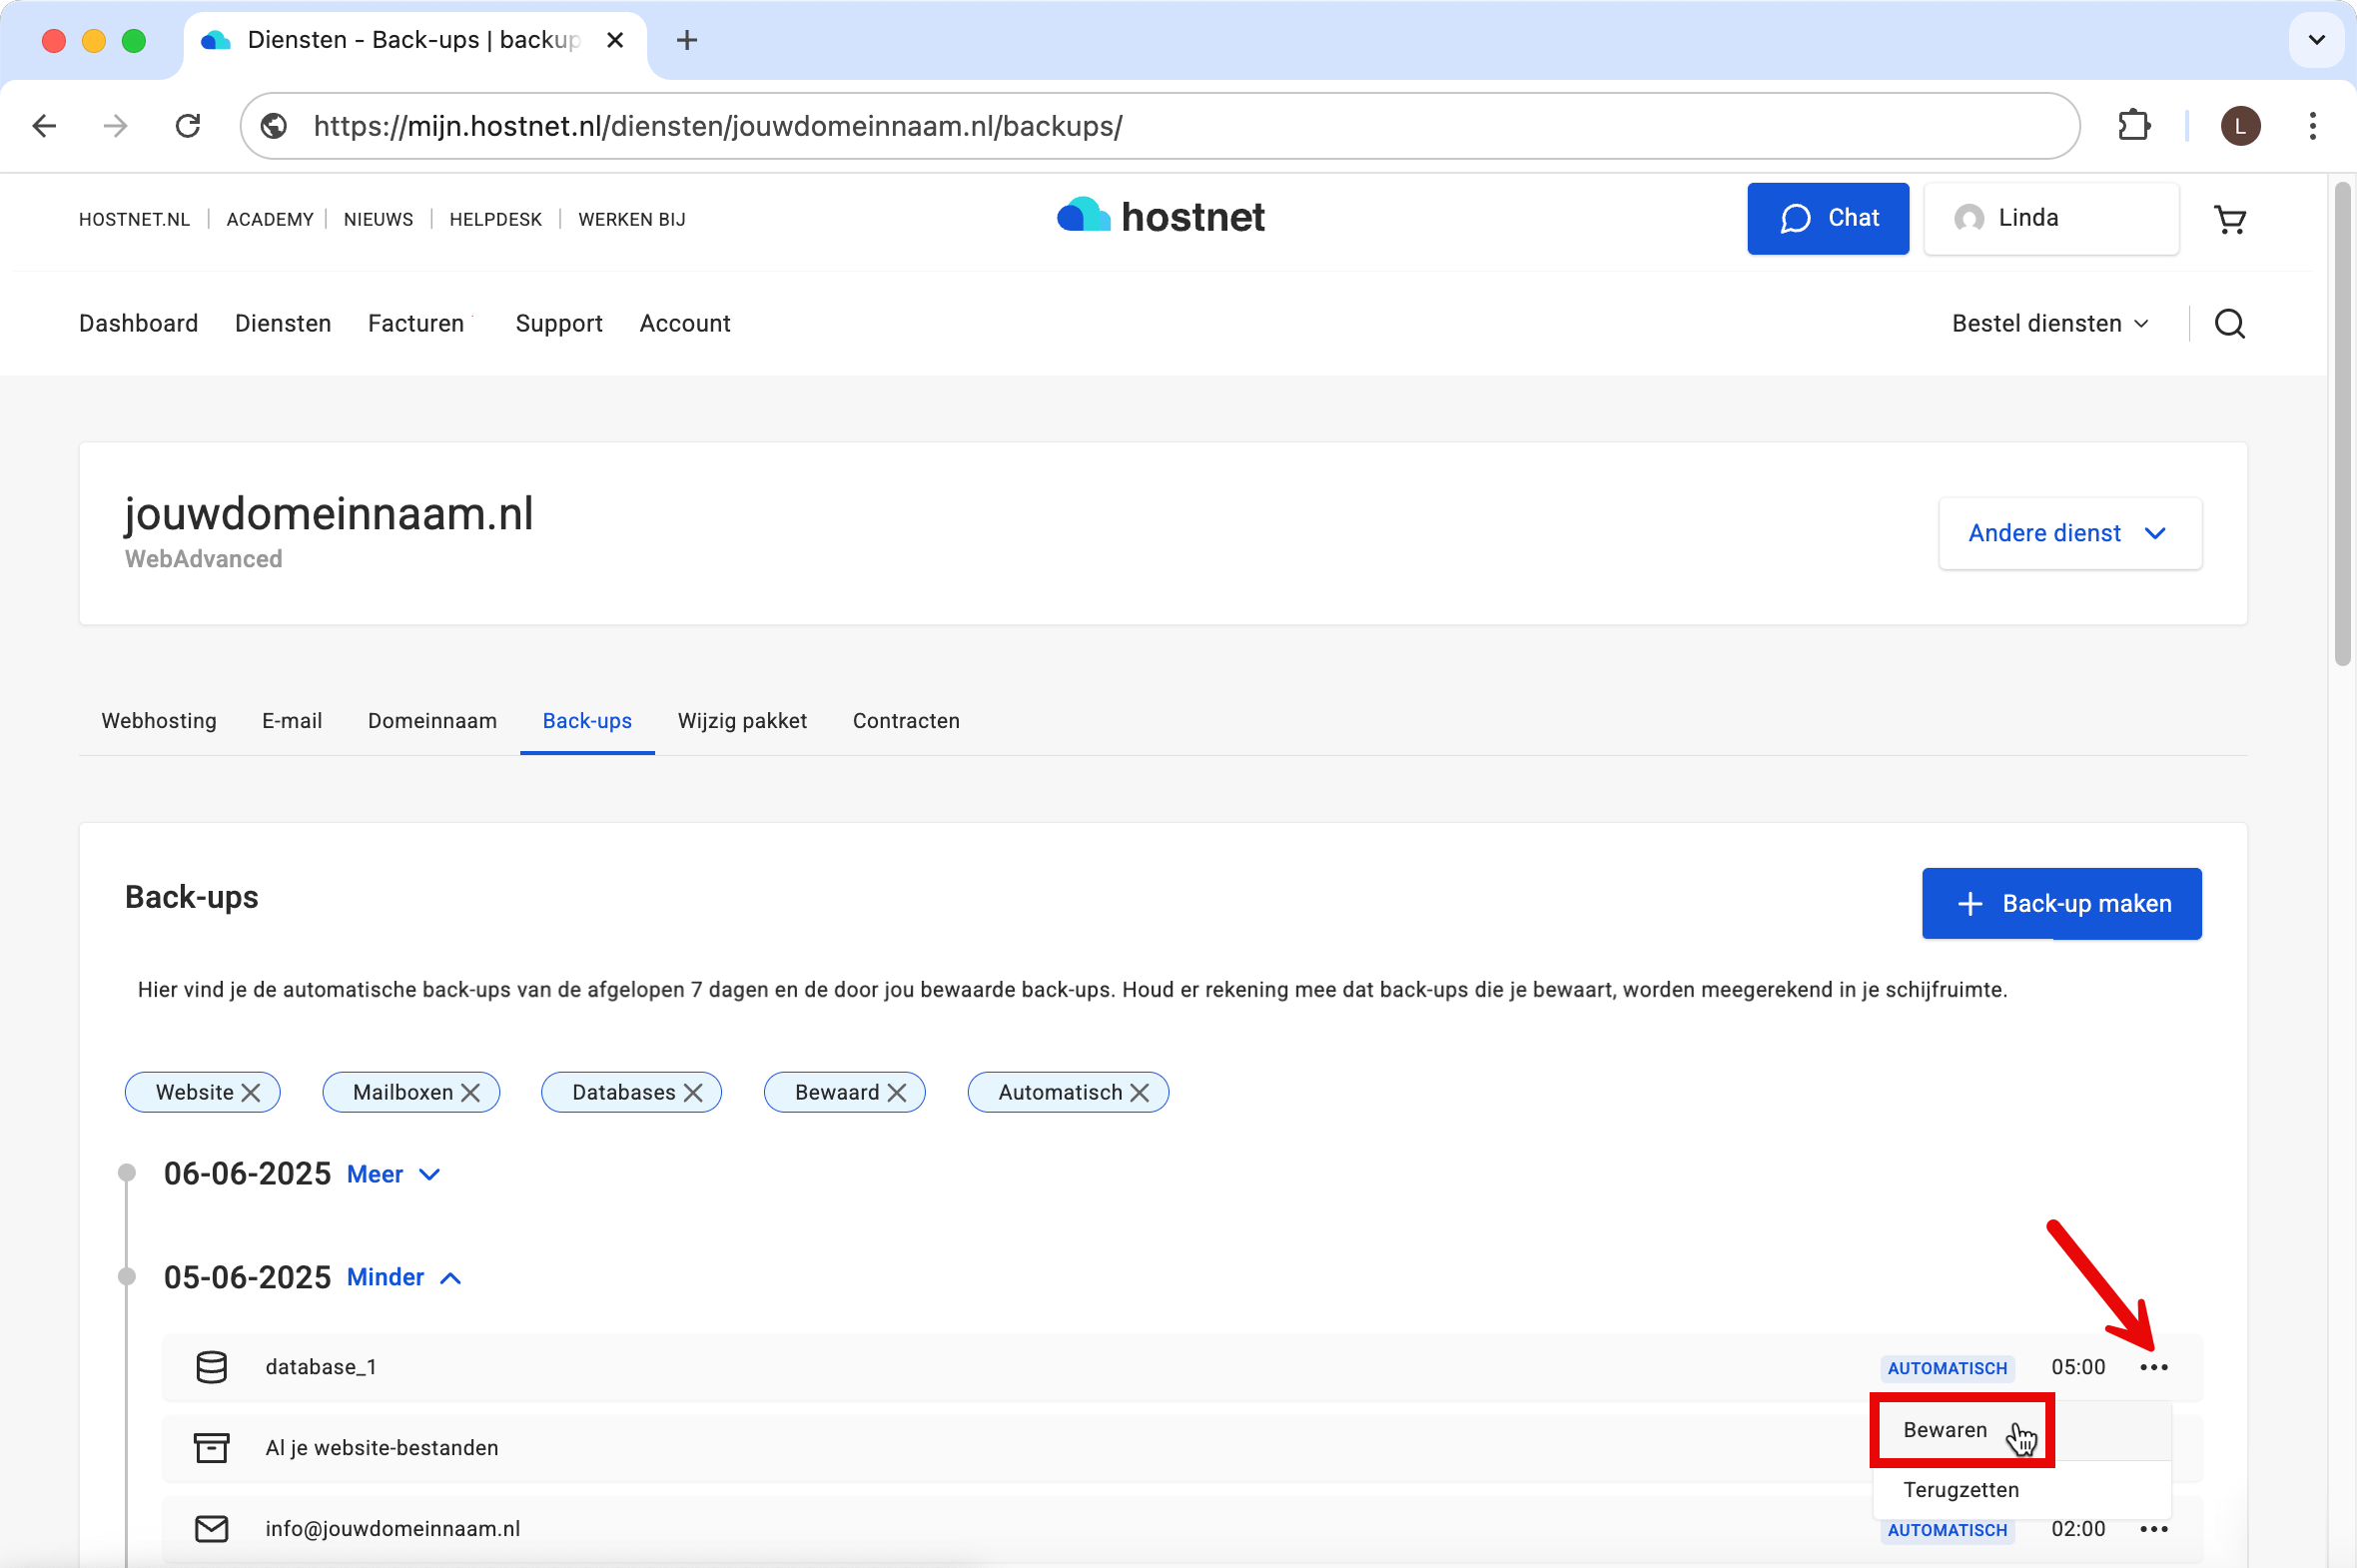2357x1568 pixels.
Task: Open the three-dots menu for database_1
Action: point(2153,1367)
